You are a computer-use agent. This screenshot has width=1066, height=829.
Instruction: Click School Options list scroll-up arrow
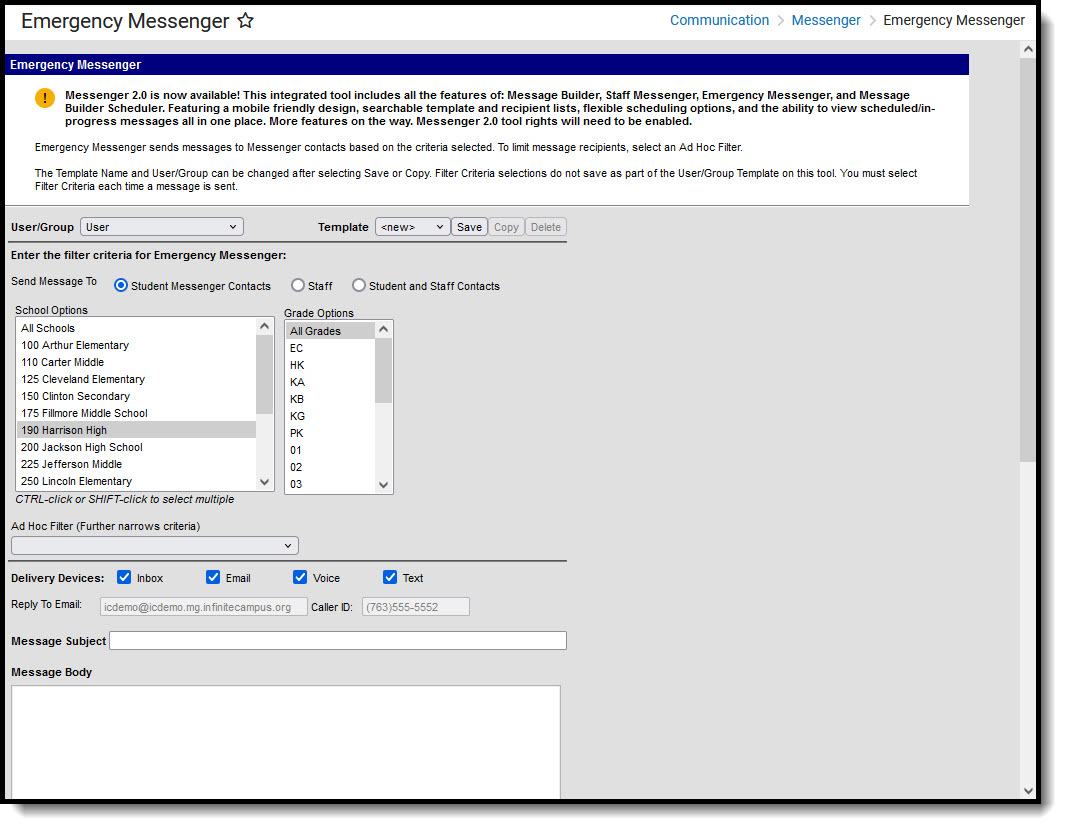[264, 327]
